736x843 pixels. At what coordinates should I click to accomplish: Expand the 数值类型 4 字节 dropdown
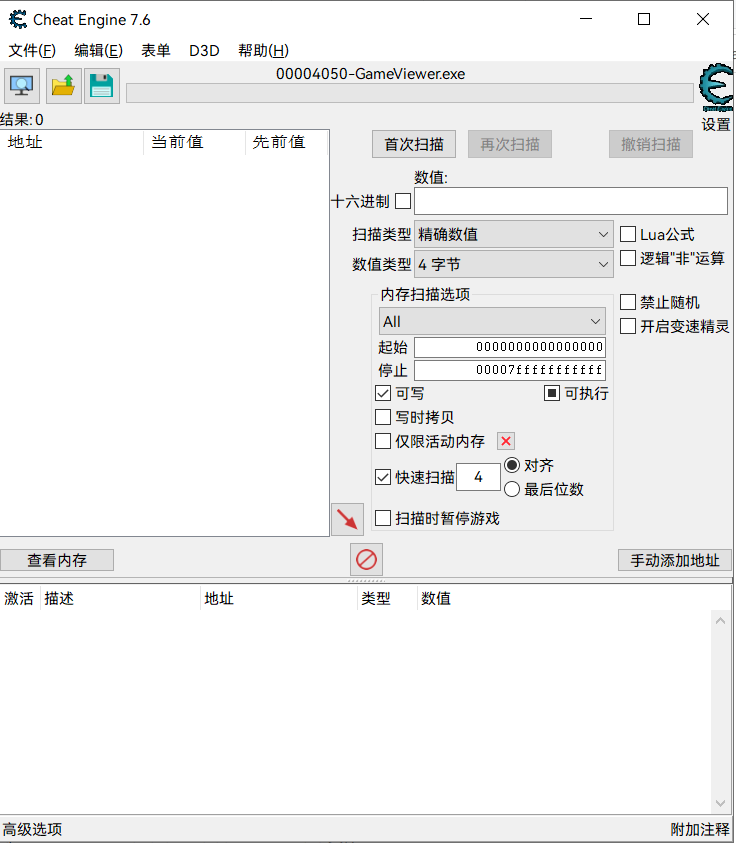514,264
